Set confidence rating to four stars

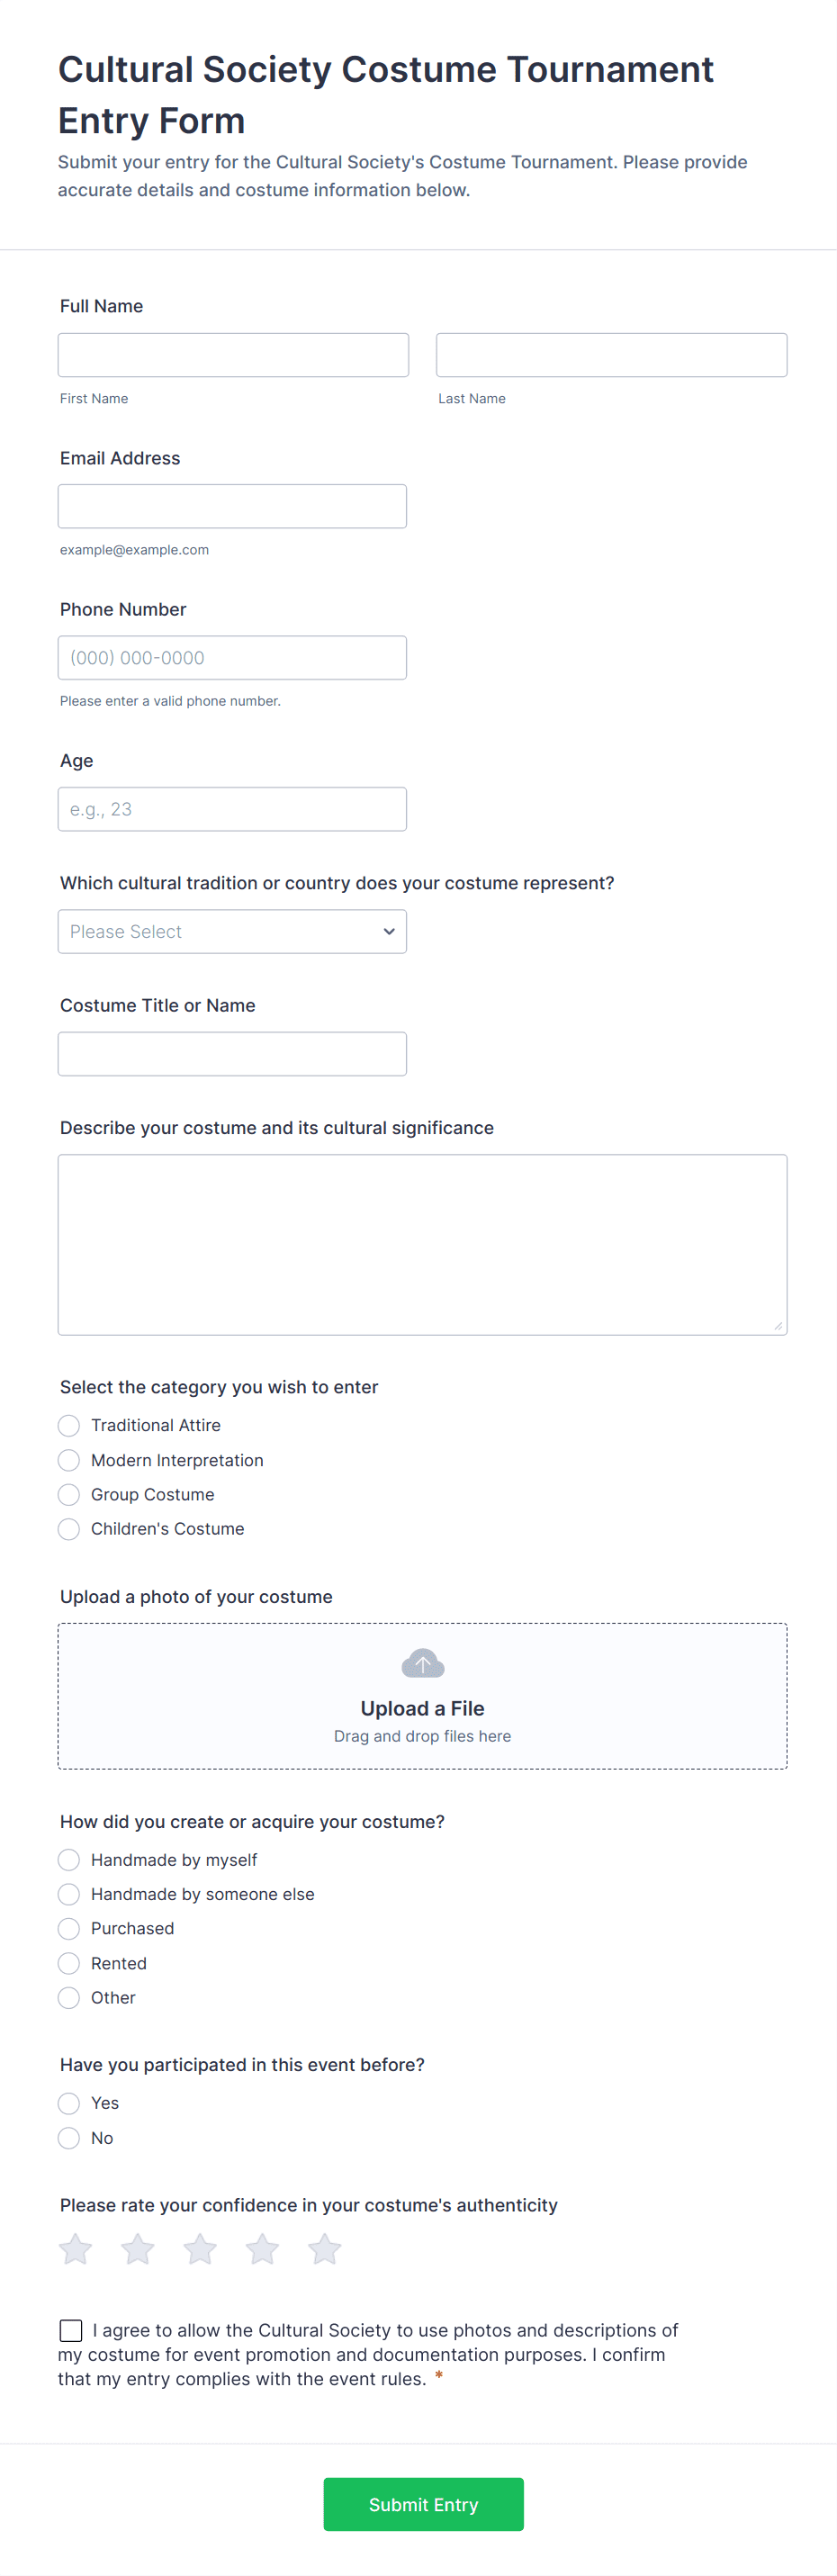click(x=263, y=2249)
